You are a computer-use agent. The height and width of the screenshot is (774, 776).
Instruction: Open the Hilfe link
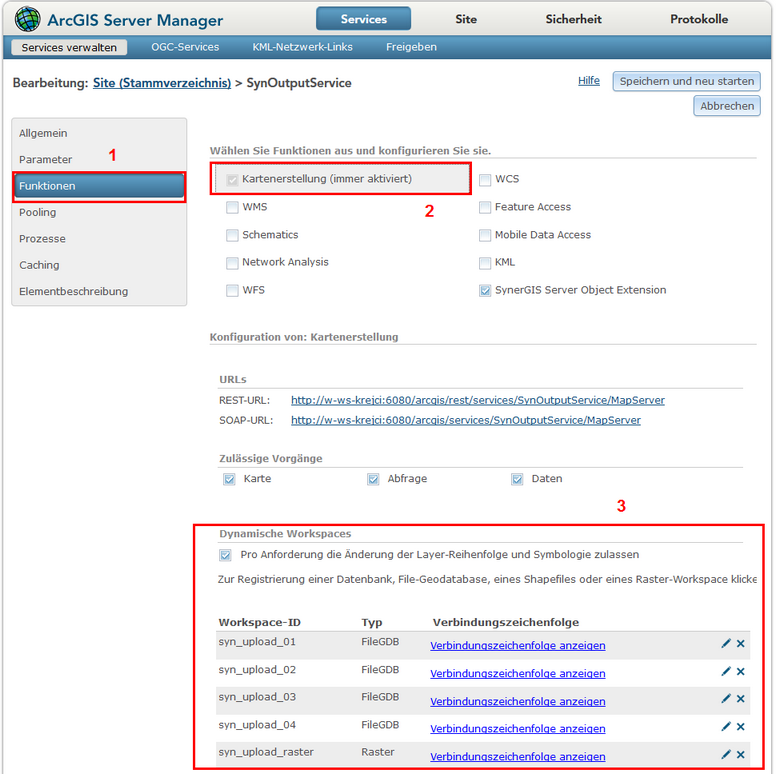[x=588, y=81]
